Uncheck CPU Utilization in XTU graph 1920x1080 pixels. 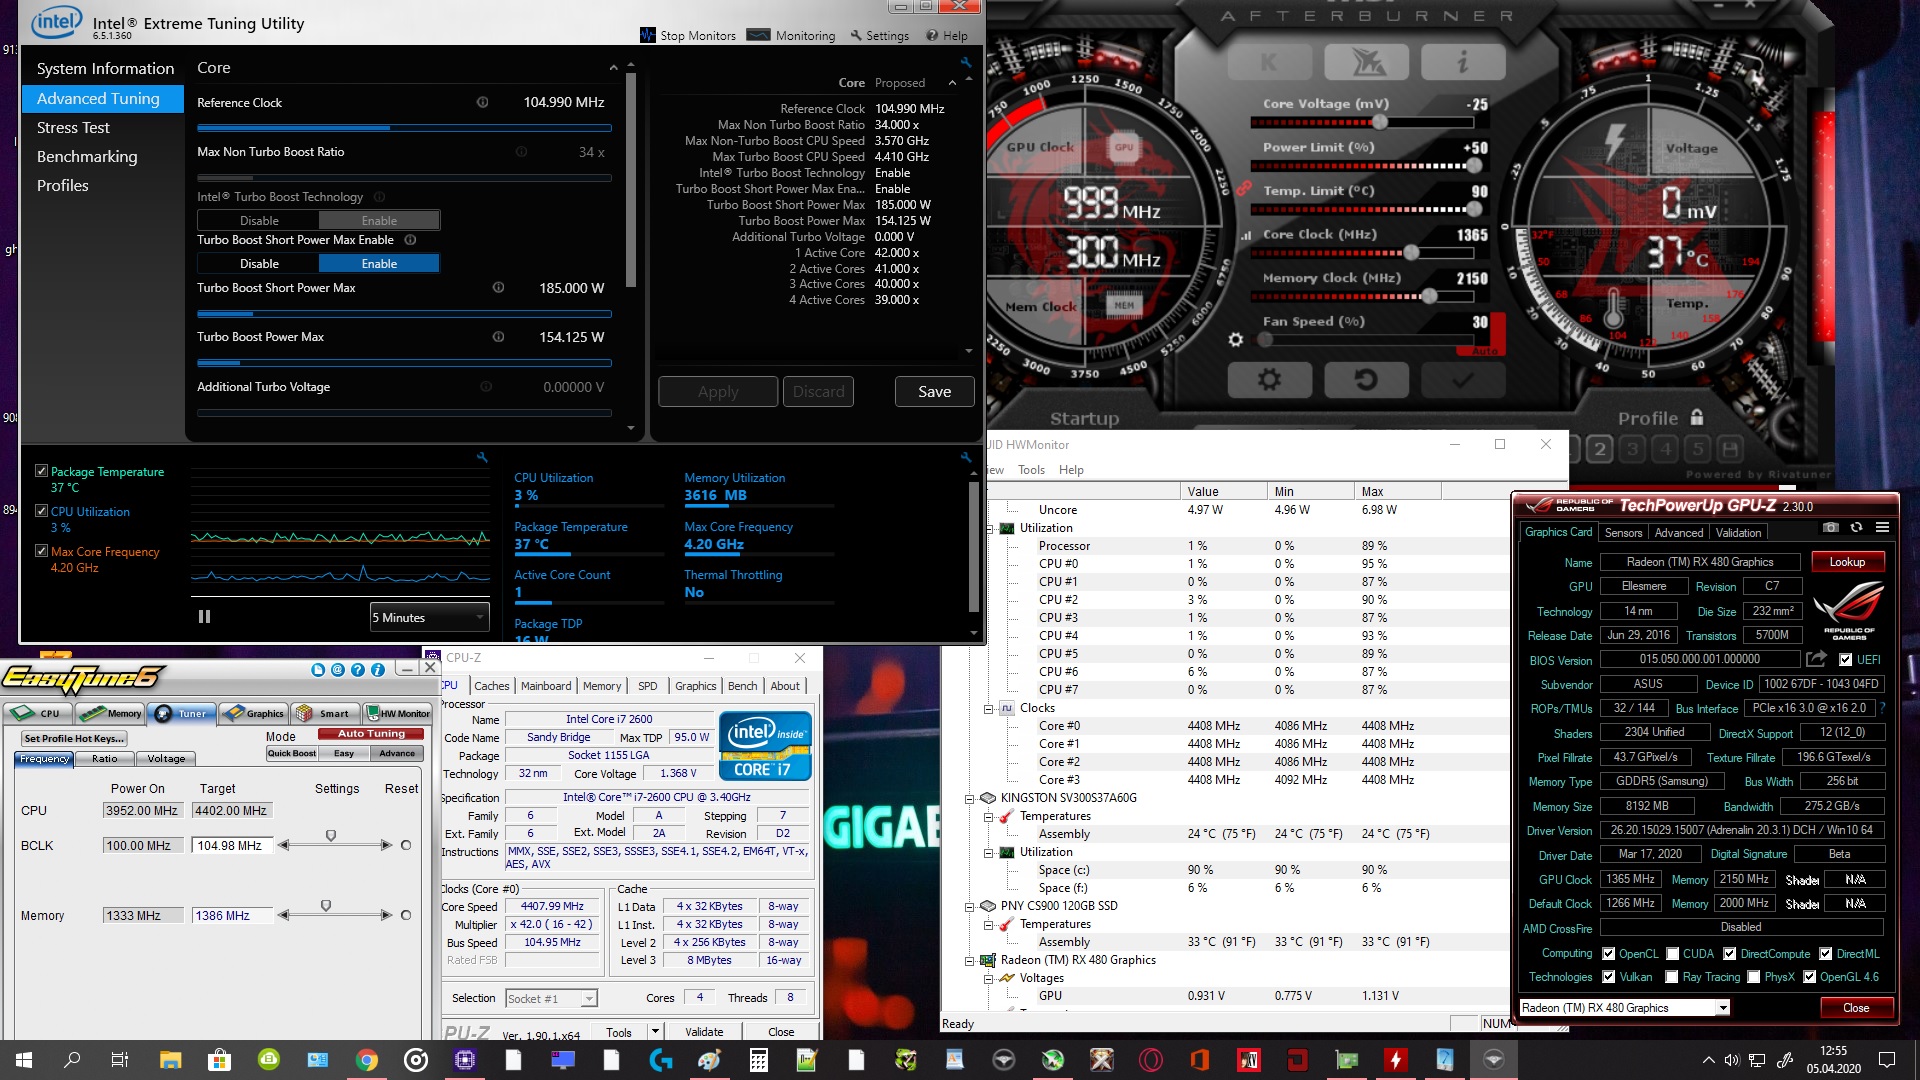41,511
